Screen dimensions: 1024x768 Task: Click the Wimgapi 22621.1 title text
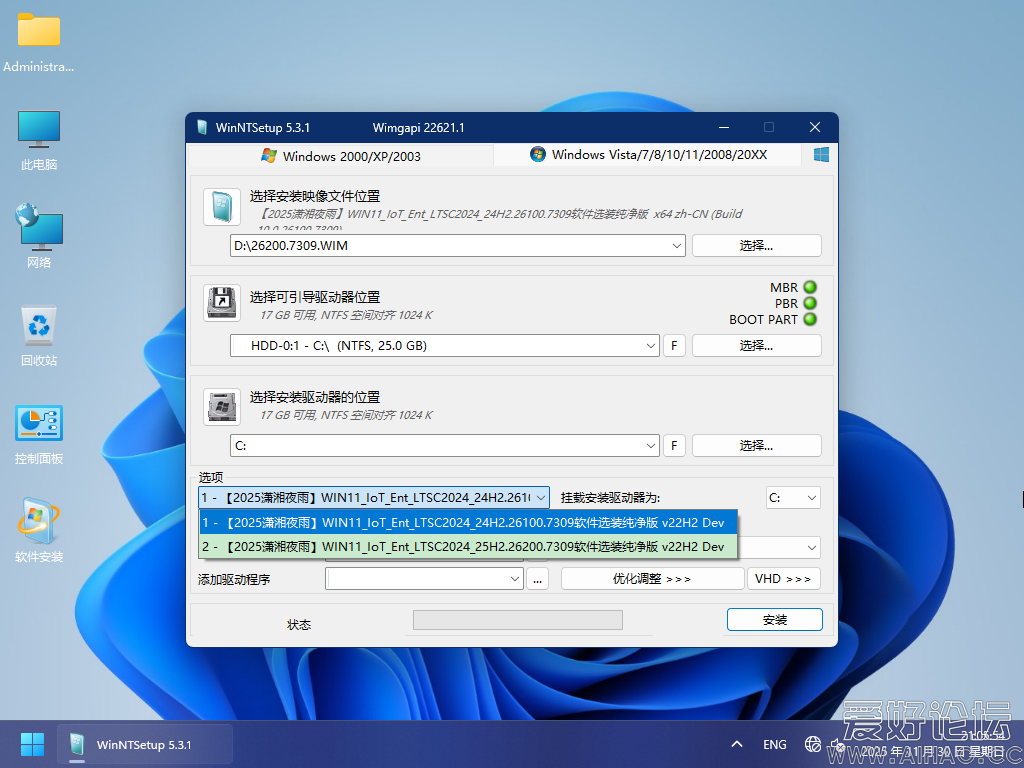pos(419,127)
